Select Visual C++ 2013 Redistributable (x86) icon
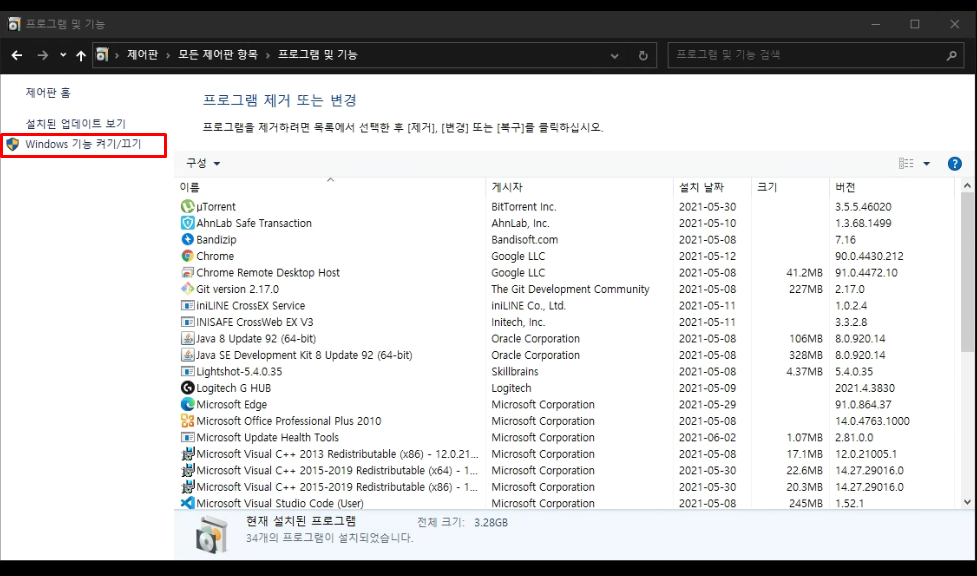This screenshot has height=576, width=977. point(187,454)
